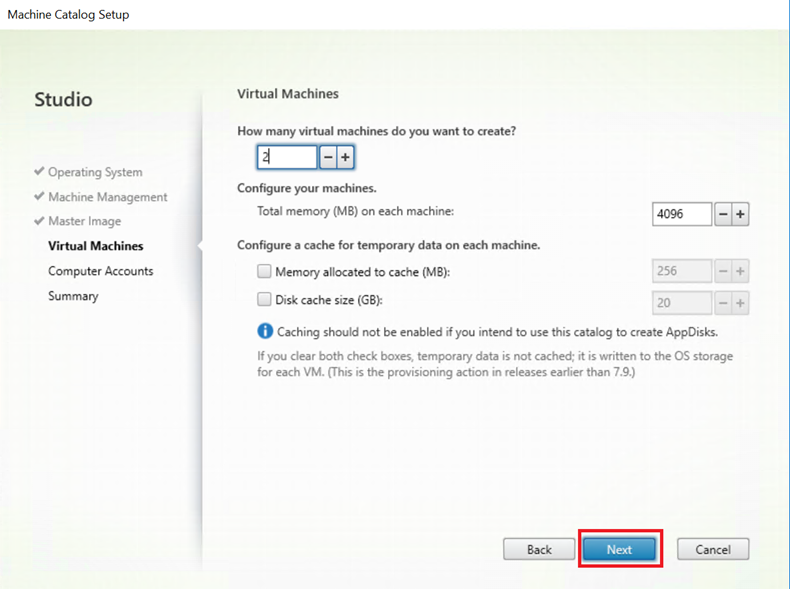The height and width of the screenshot is (589, 790).
Task: Click the plus button for disk cache size
Action: coord(740,303)
